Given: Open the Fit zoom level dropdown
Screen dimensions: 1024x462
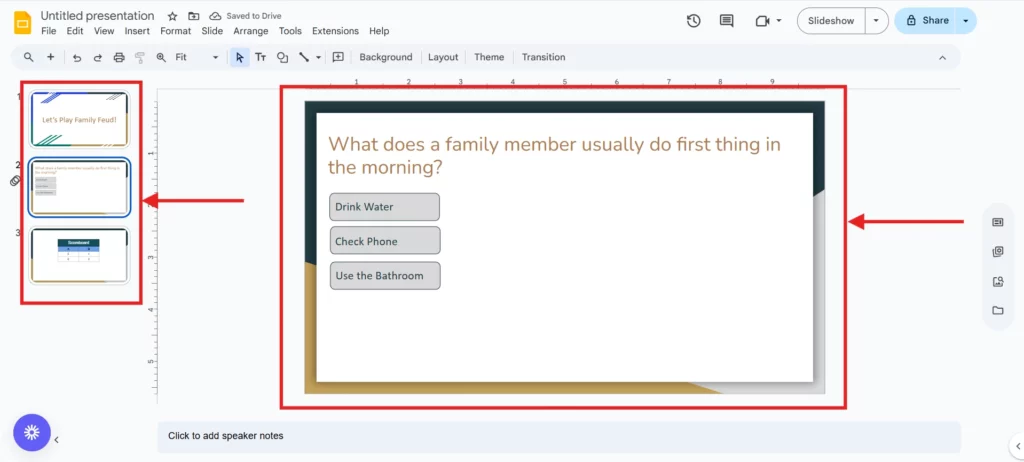Looking at the screenshot, I should coord(195,58).
